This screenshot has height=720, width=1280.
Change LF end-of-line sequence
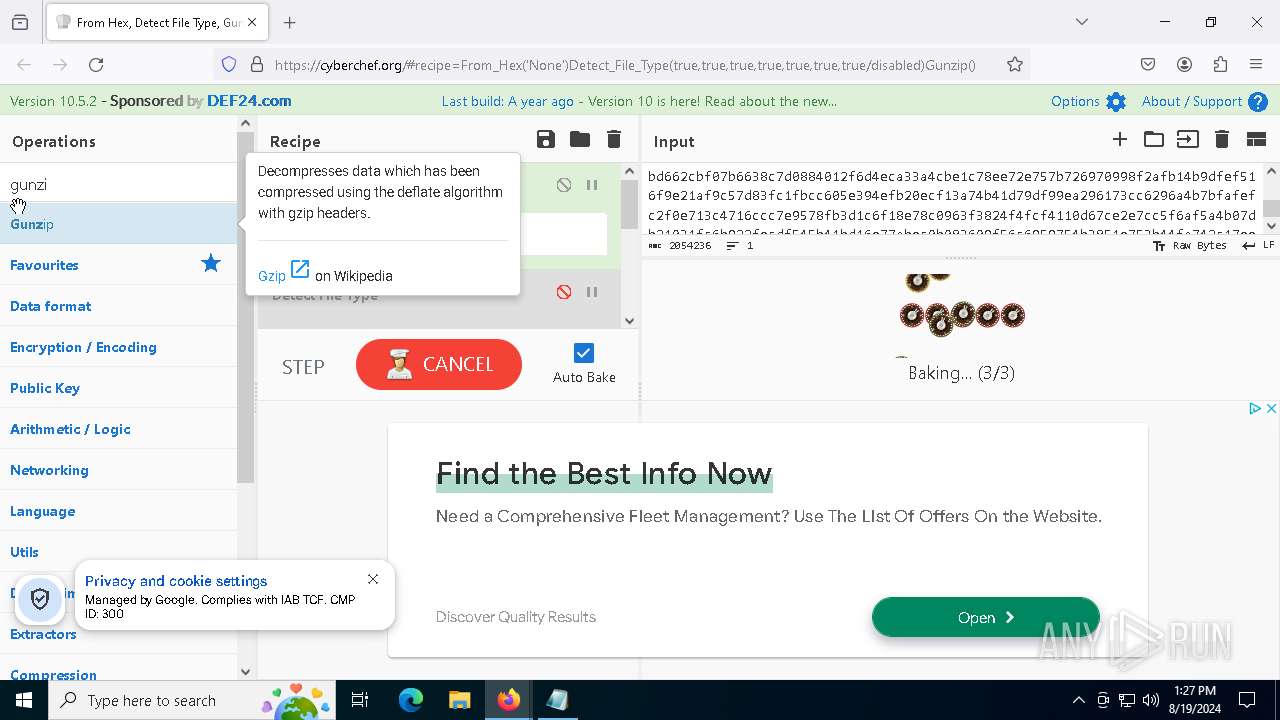tap(1258, 245)
